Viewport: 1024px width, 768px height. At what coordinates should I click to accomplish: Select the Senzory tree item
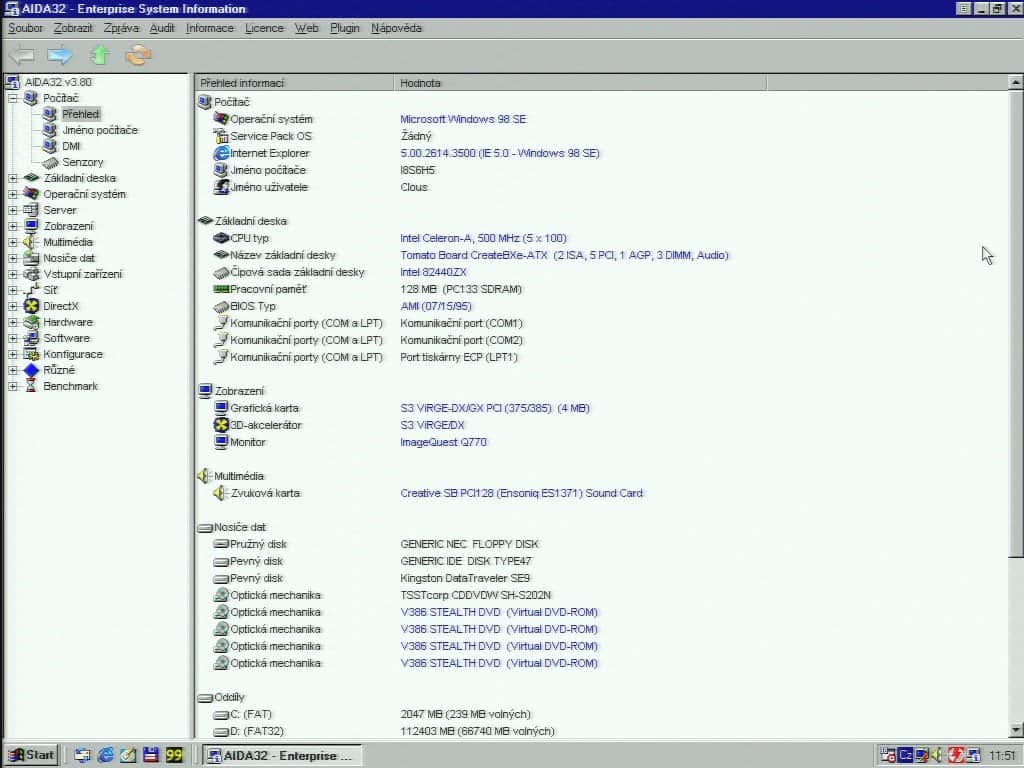pyautogui.click(x=82, y=162)
